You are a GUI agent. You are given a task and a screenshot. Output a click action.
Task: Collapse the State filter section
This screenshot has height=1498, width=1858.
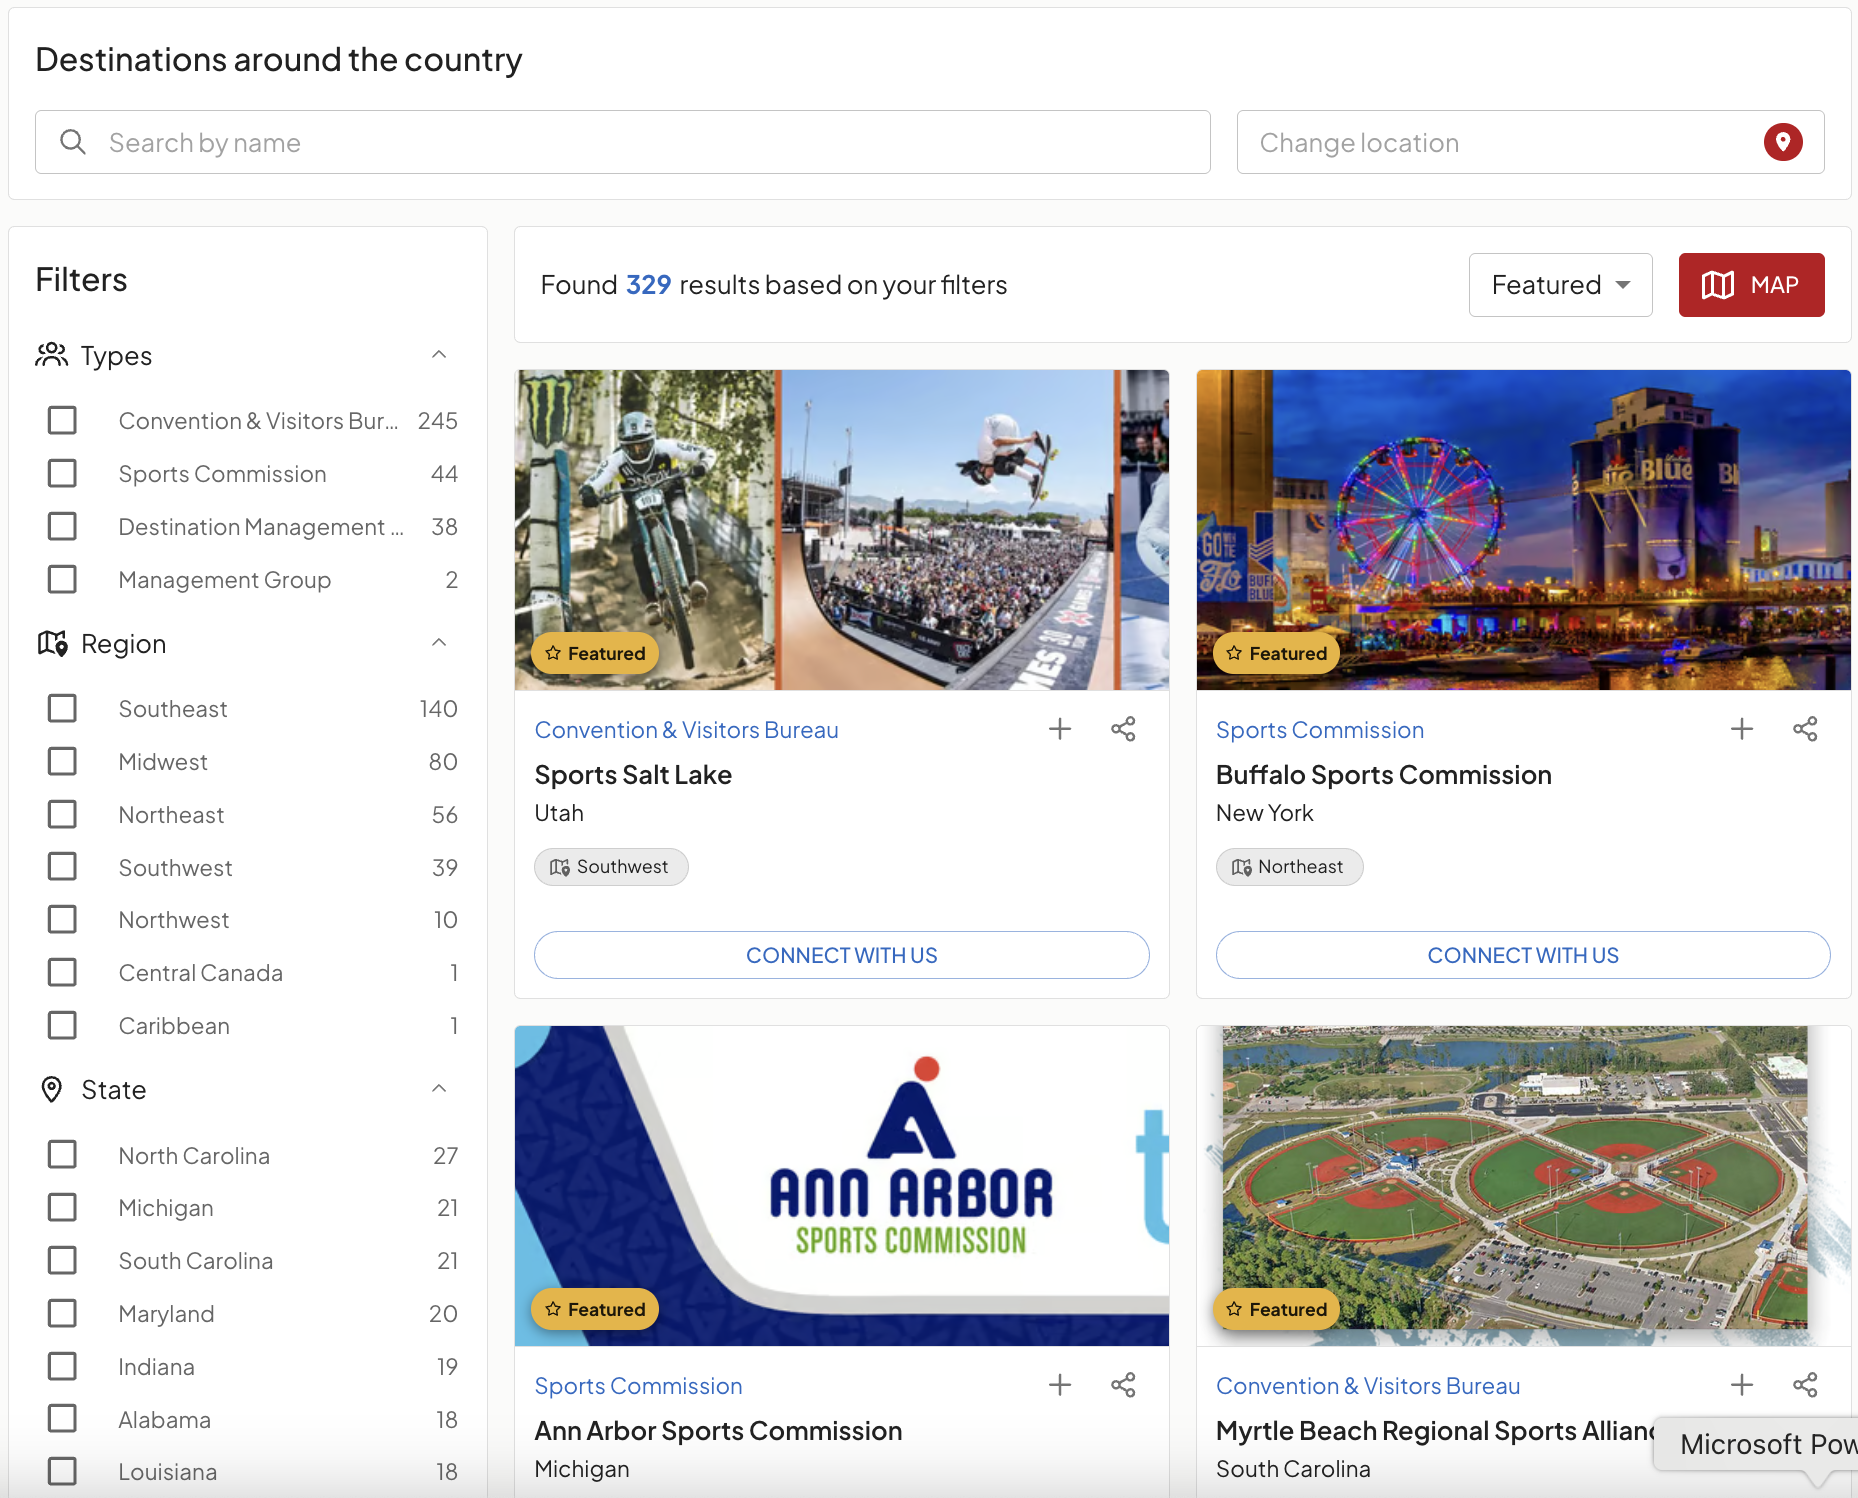(439, 1089)
